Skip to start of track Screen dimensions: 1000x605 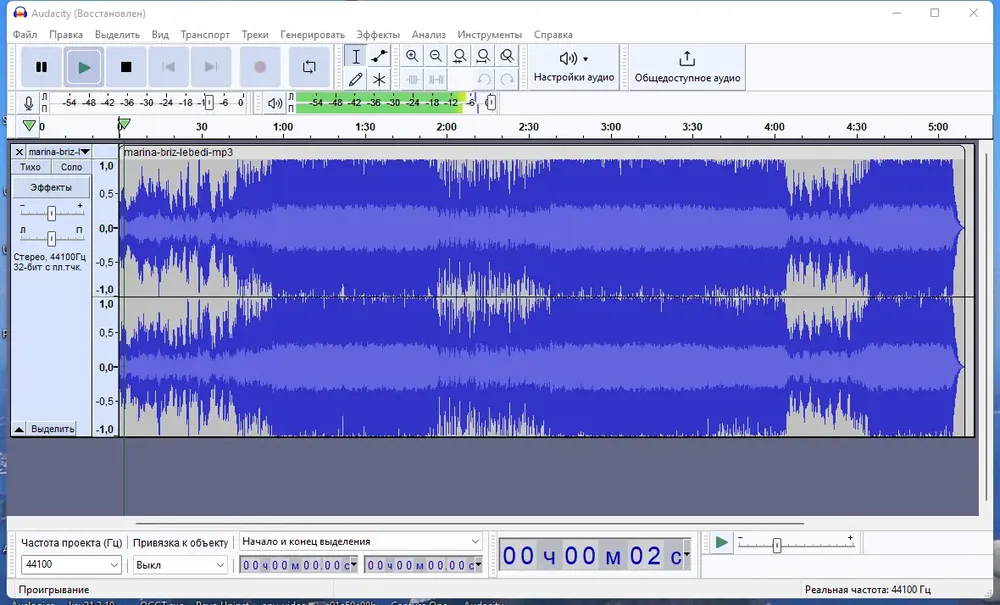point(168,67)
